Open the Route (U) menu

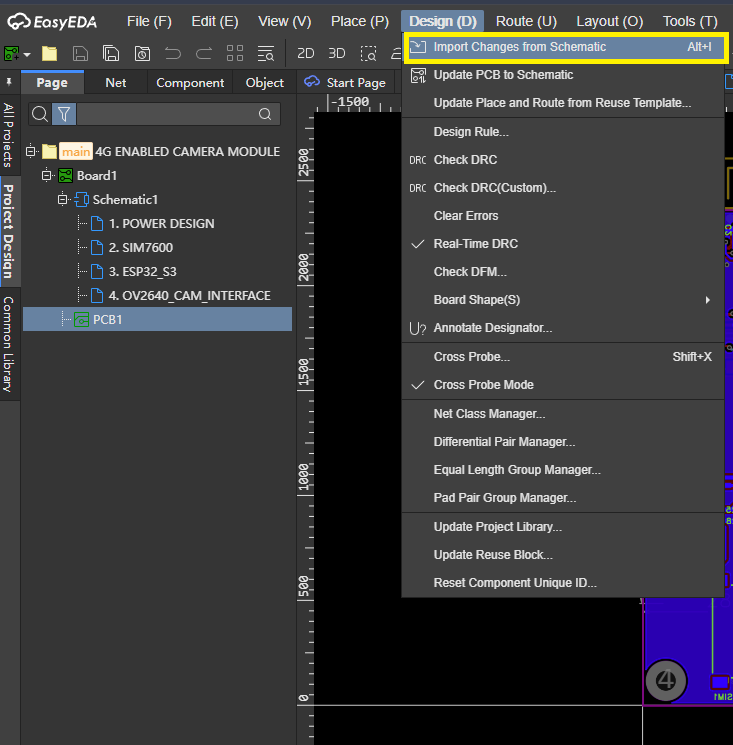pyautogui.click(x=526, y=21)
